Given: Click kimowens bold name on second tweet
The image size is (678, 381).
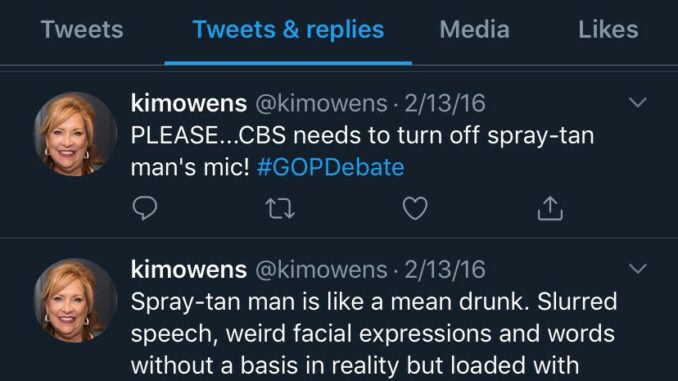Looking at the screenshot, I should 189,269.
